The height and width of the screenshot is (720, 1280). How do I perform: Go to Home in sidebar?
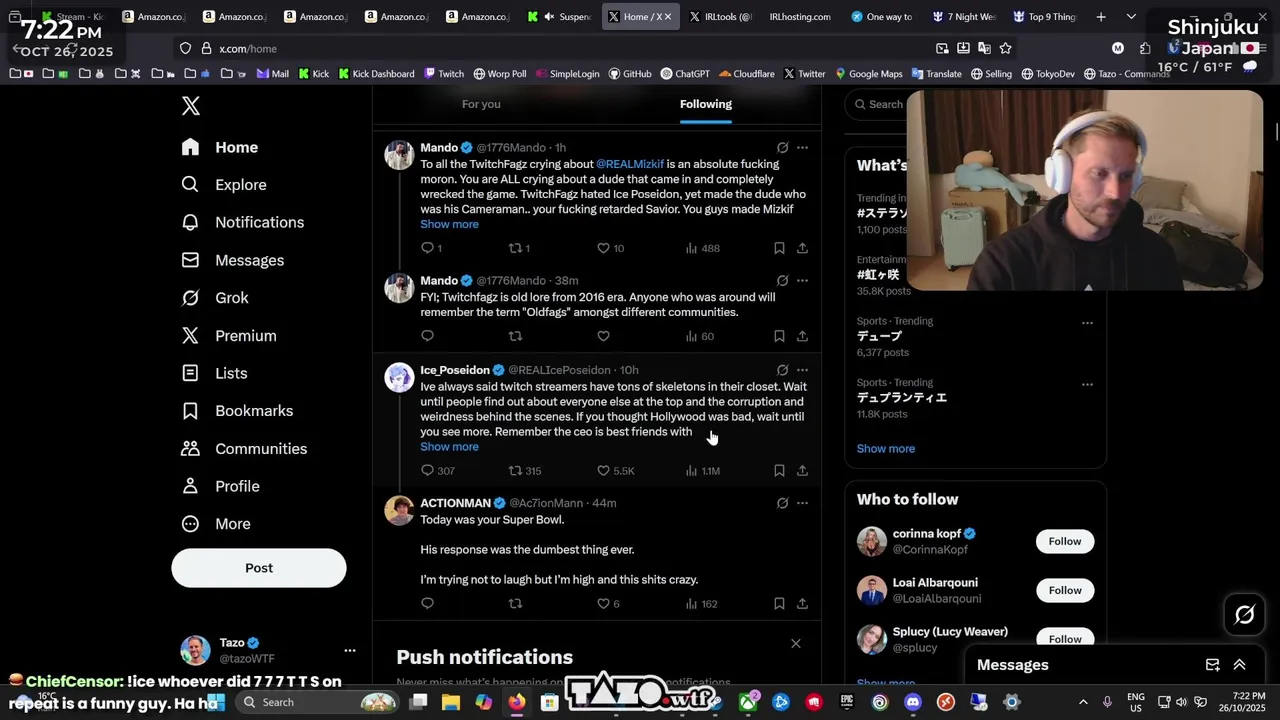(x=220, y=147)
